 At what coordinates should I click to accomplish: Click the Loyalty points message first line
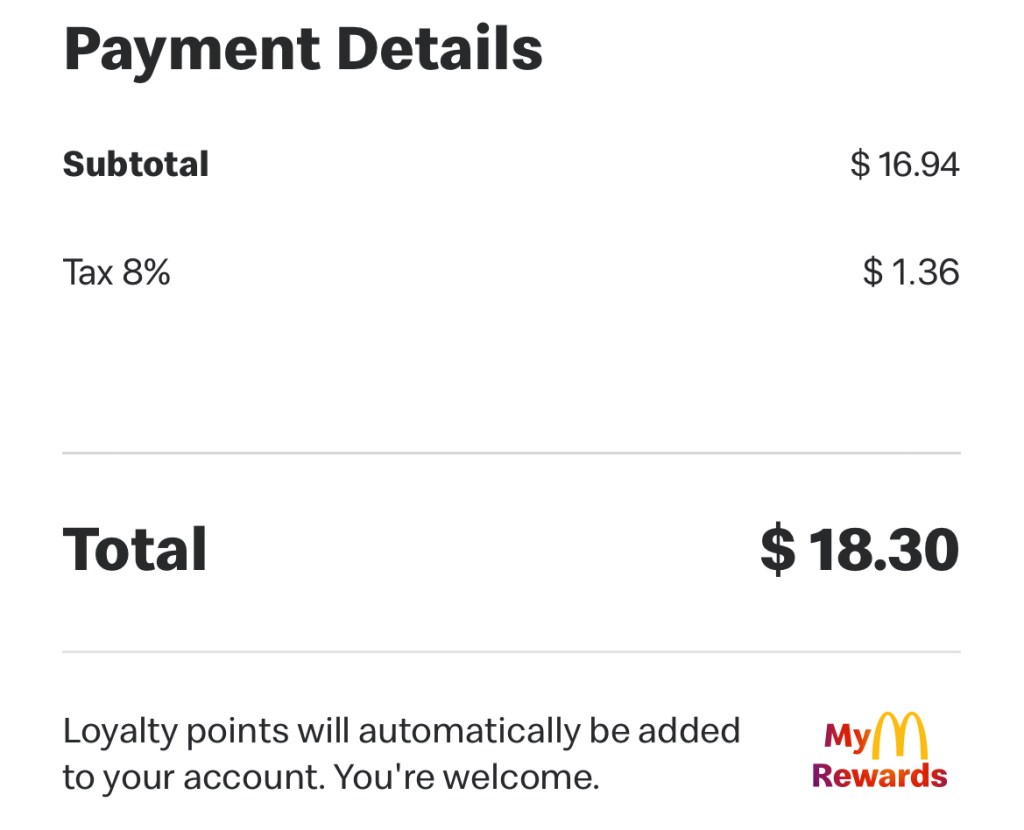tap(401, 731)
